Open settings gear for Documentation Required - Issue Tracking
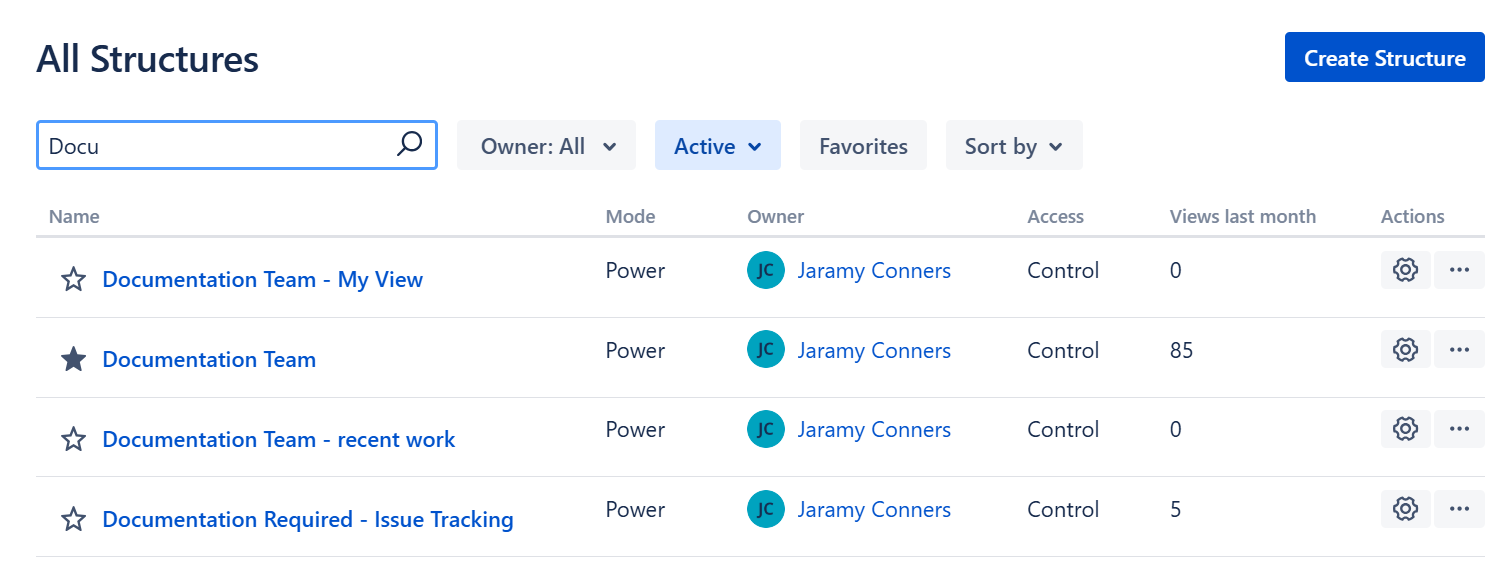Image resolution: width=1511 pixels, height=564 pixels. pyautogui.click(x=1405, y=509)
